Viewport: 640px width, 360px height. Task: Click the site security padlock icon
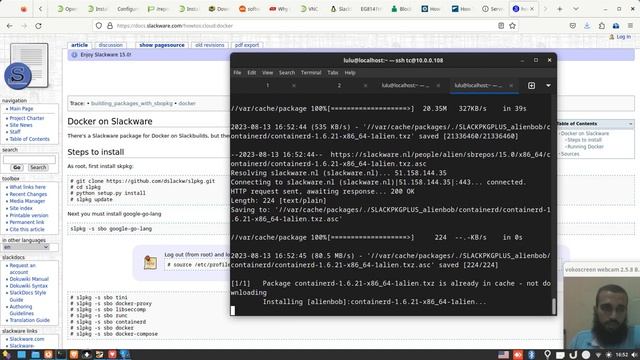(x=110, y=26)
